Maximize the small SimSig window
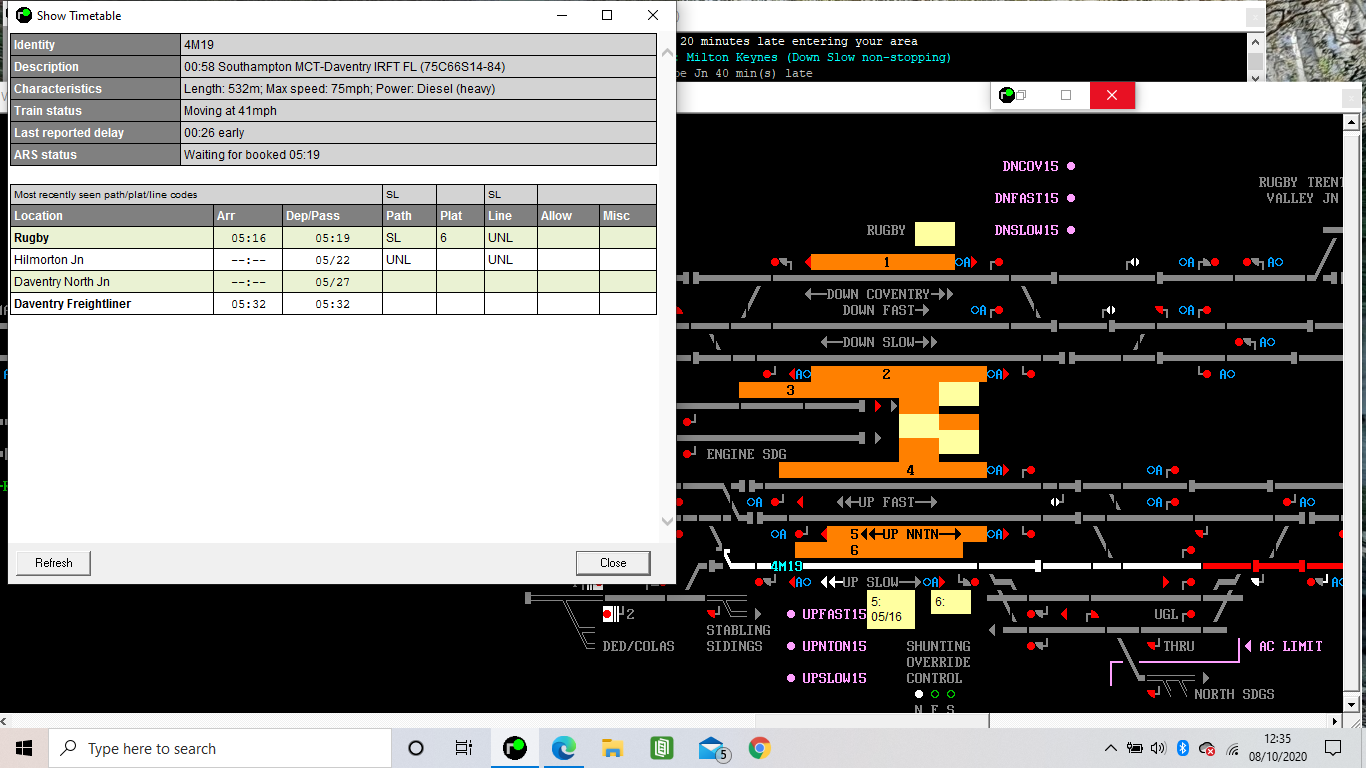1366x768 pixels. [x=1066, y=95]
